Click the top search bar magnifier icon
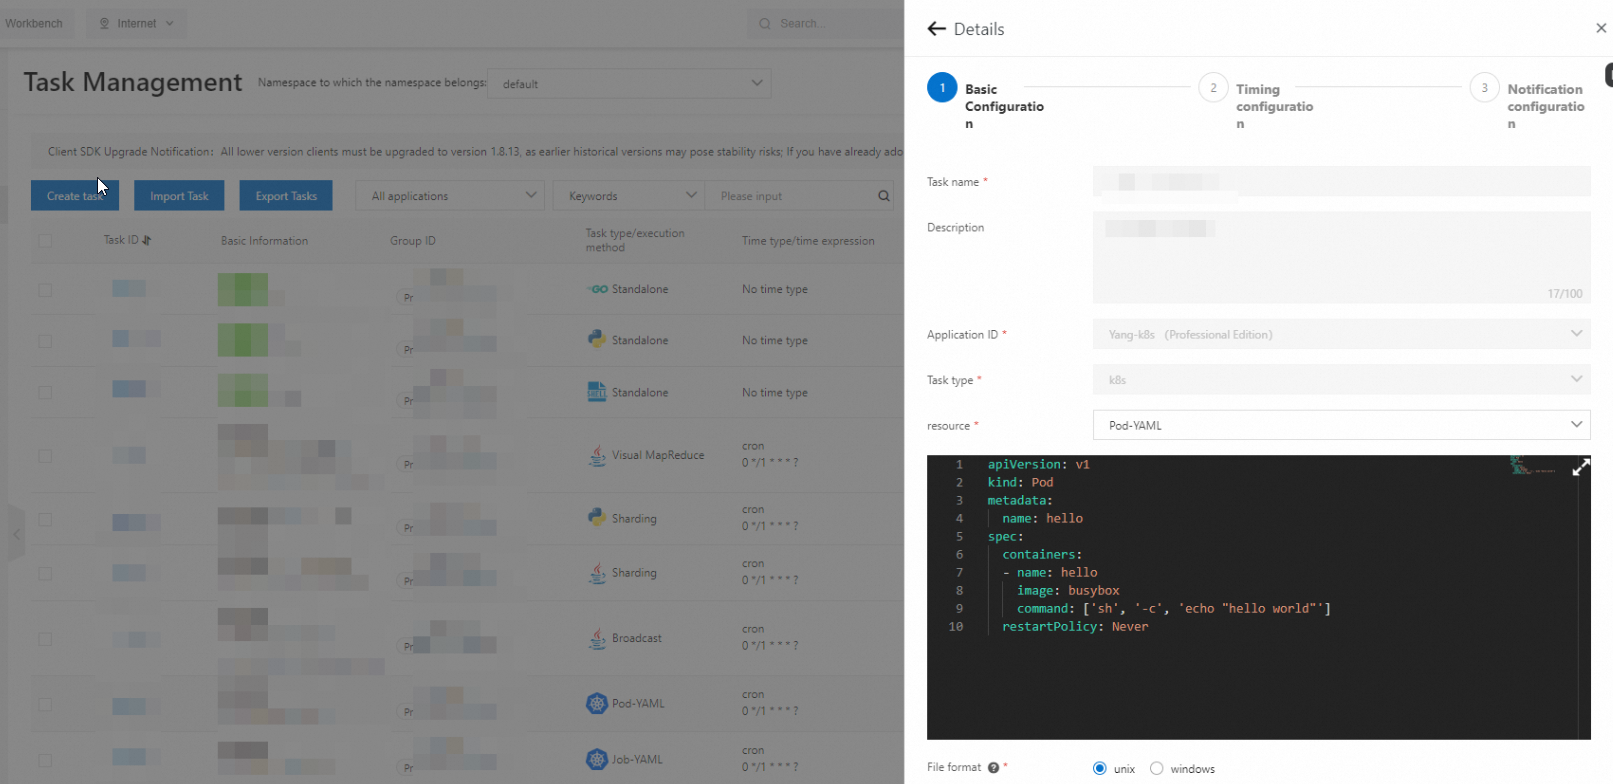This screenshot has height=784, width=1613. (x=765, y=23)
